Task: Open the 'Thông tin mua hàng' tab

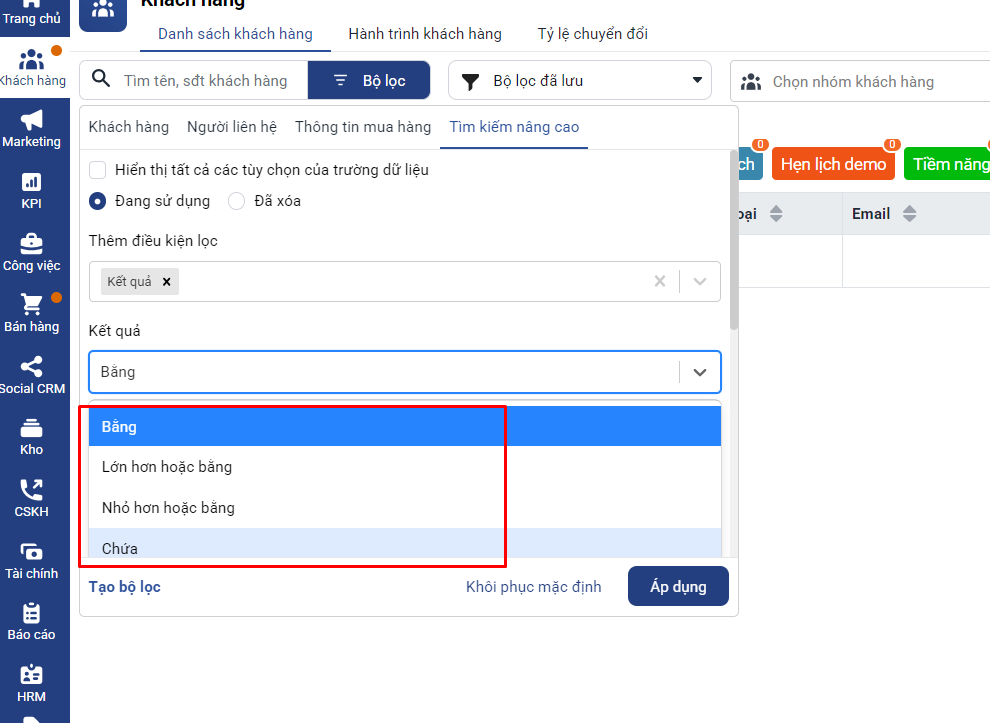Action: coord(363,127)
